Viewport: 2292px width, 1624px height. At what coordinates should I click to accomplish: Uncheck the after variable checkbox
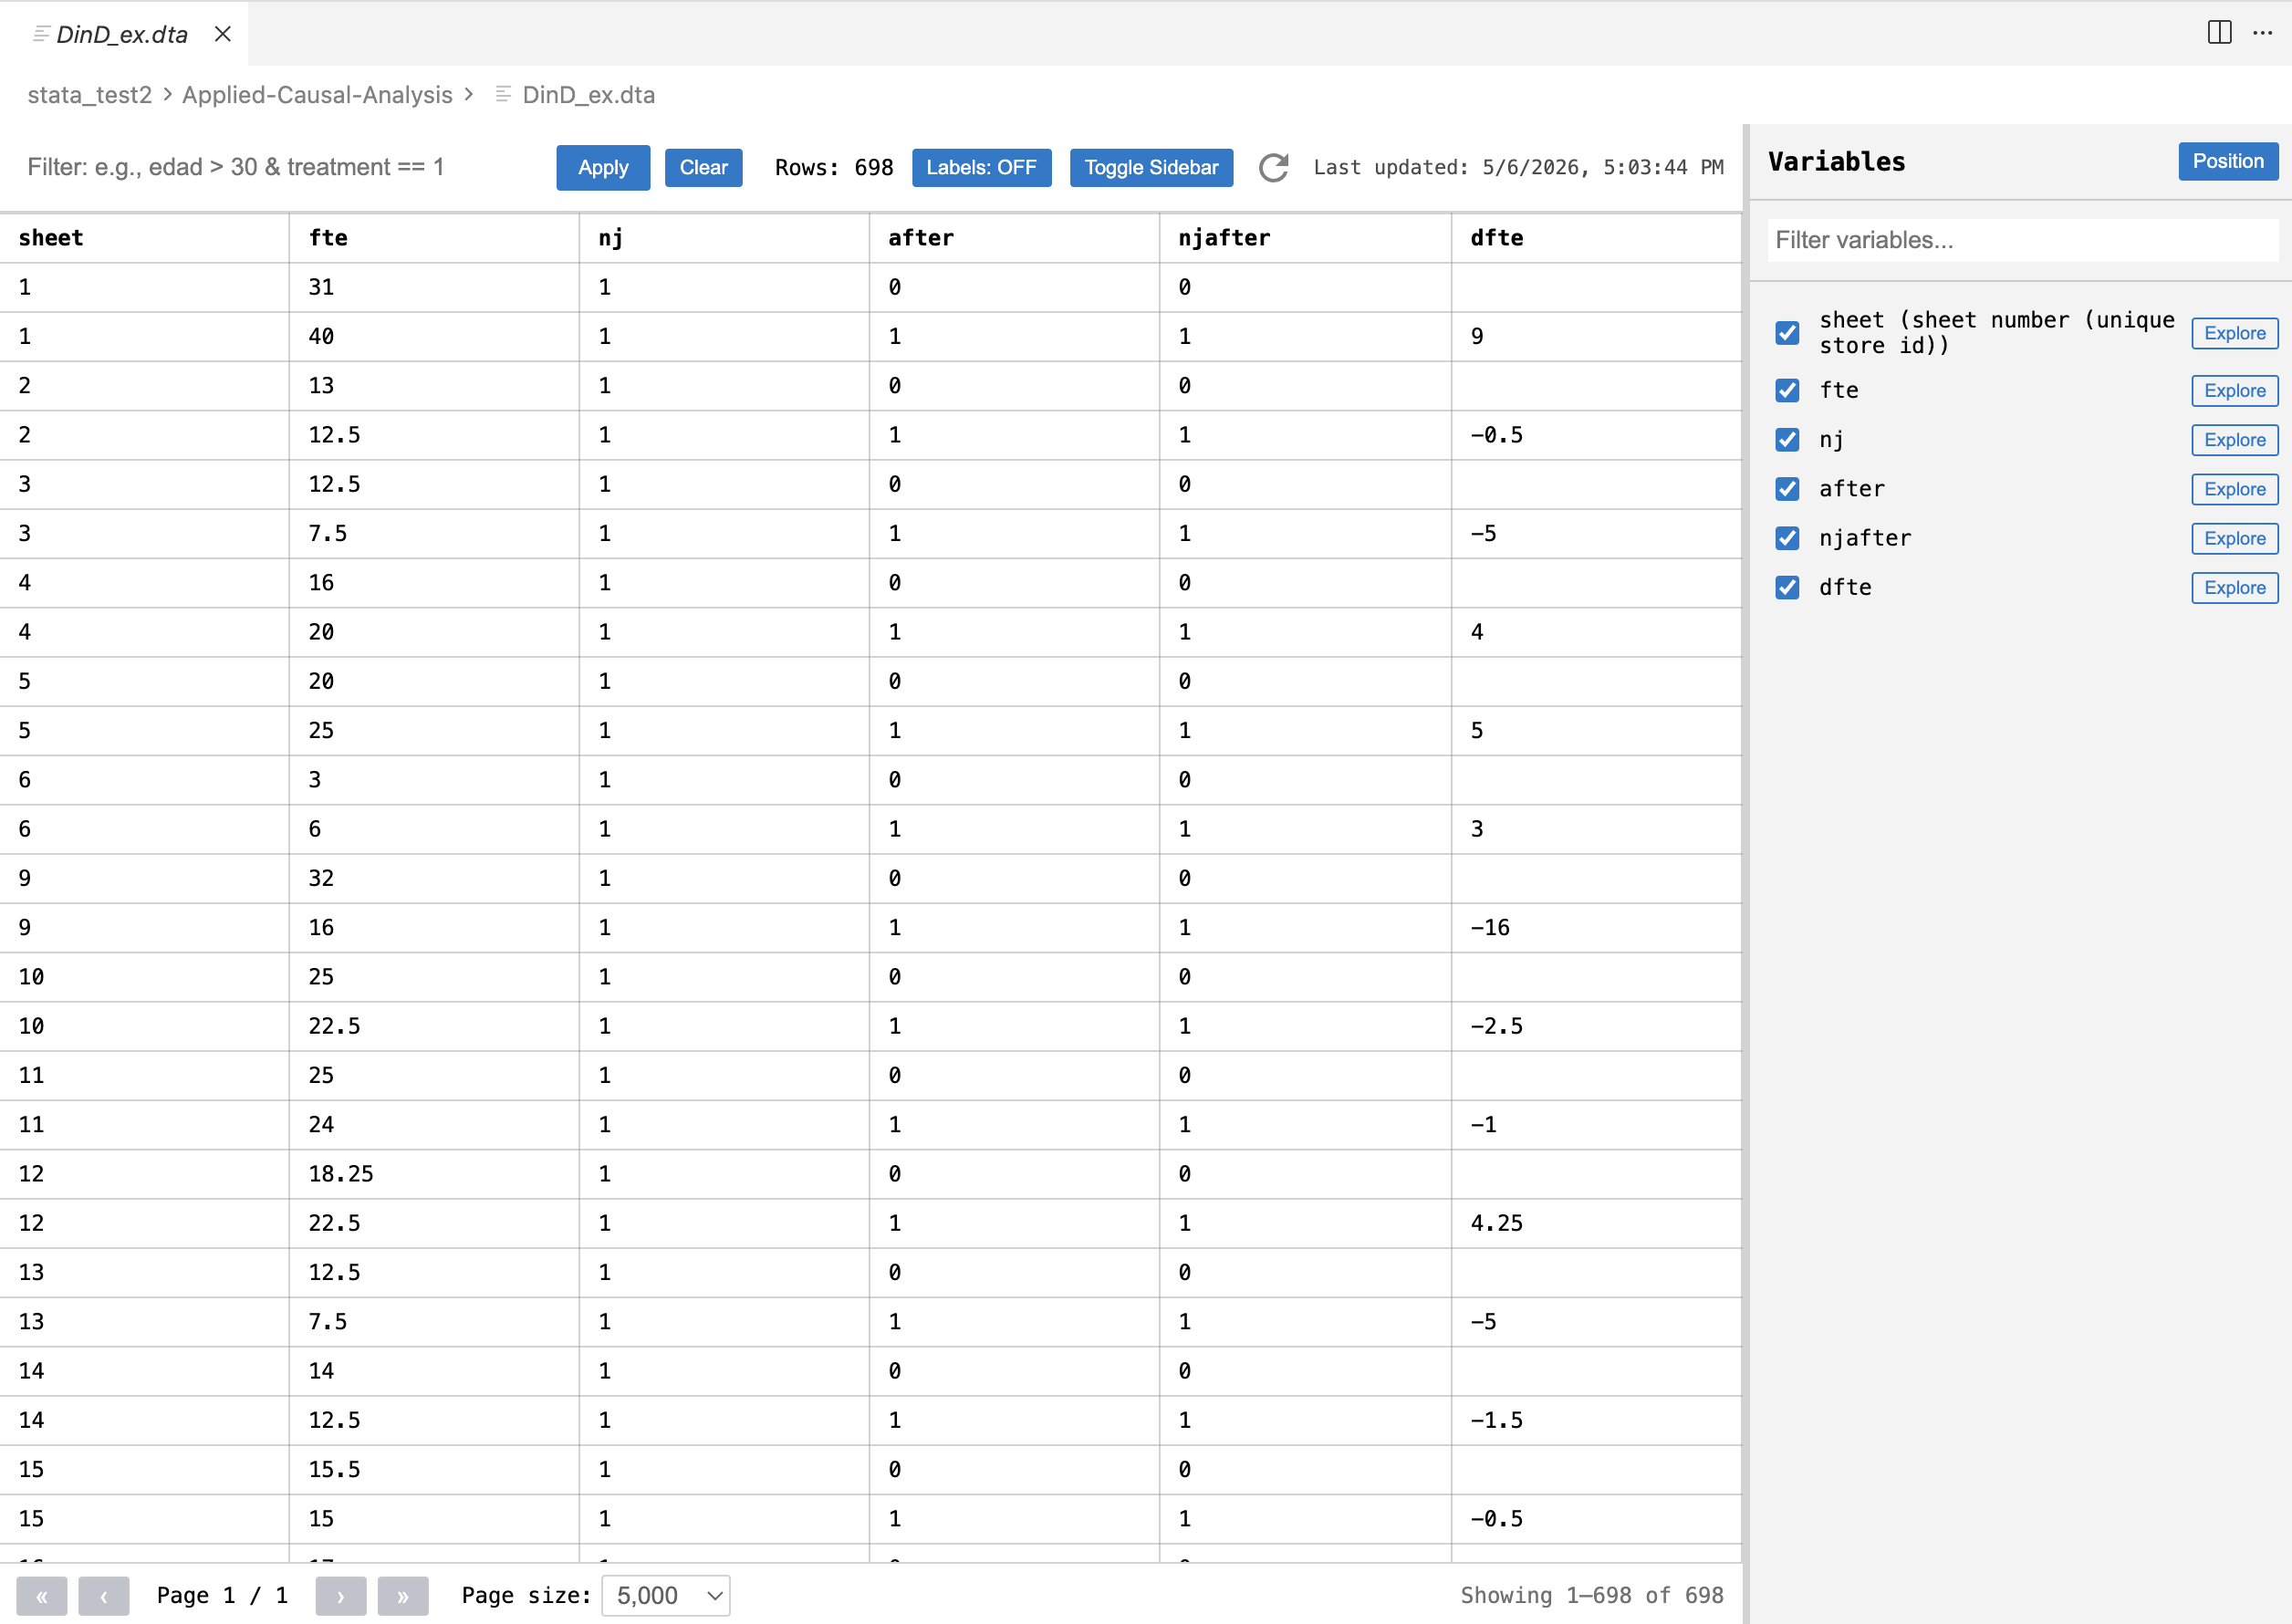point(1787,489)
